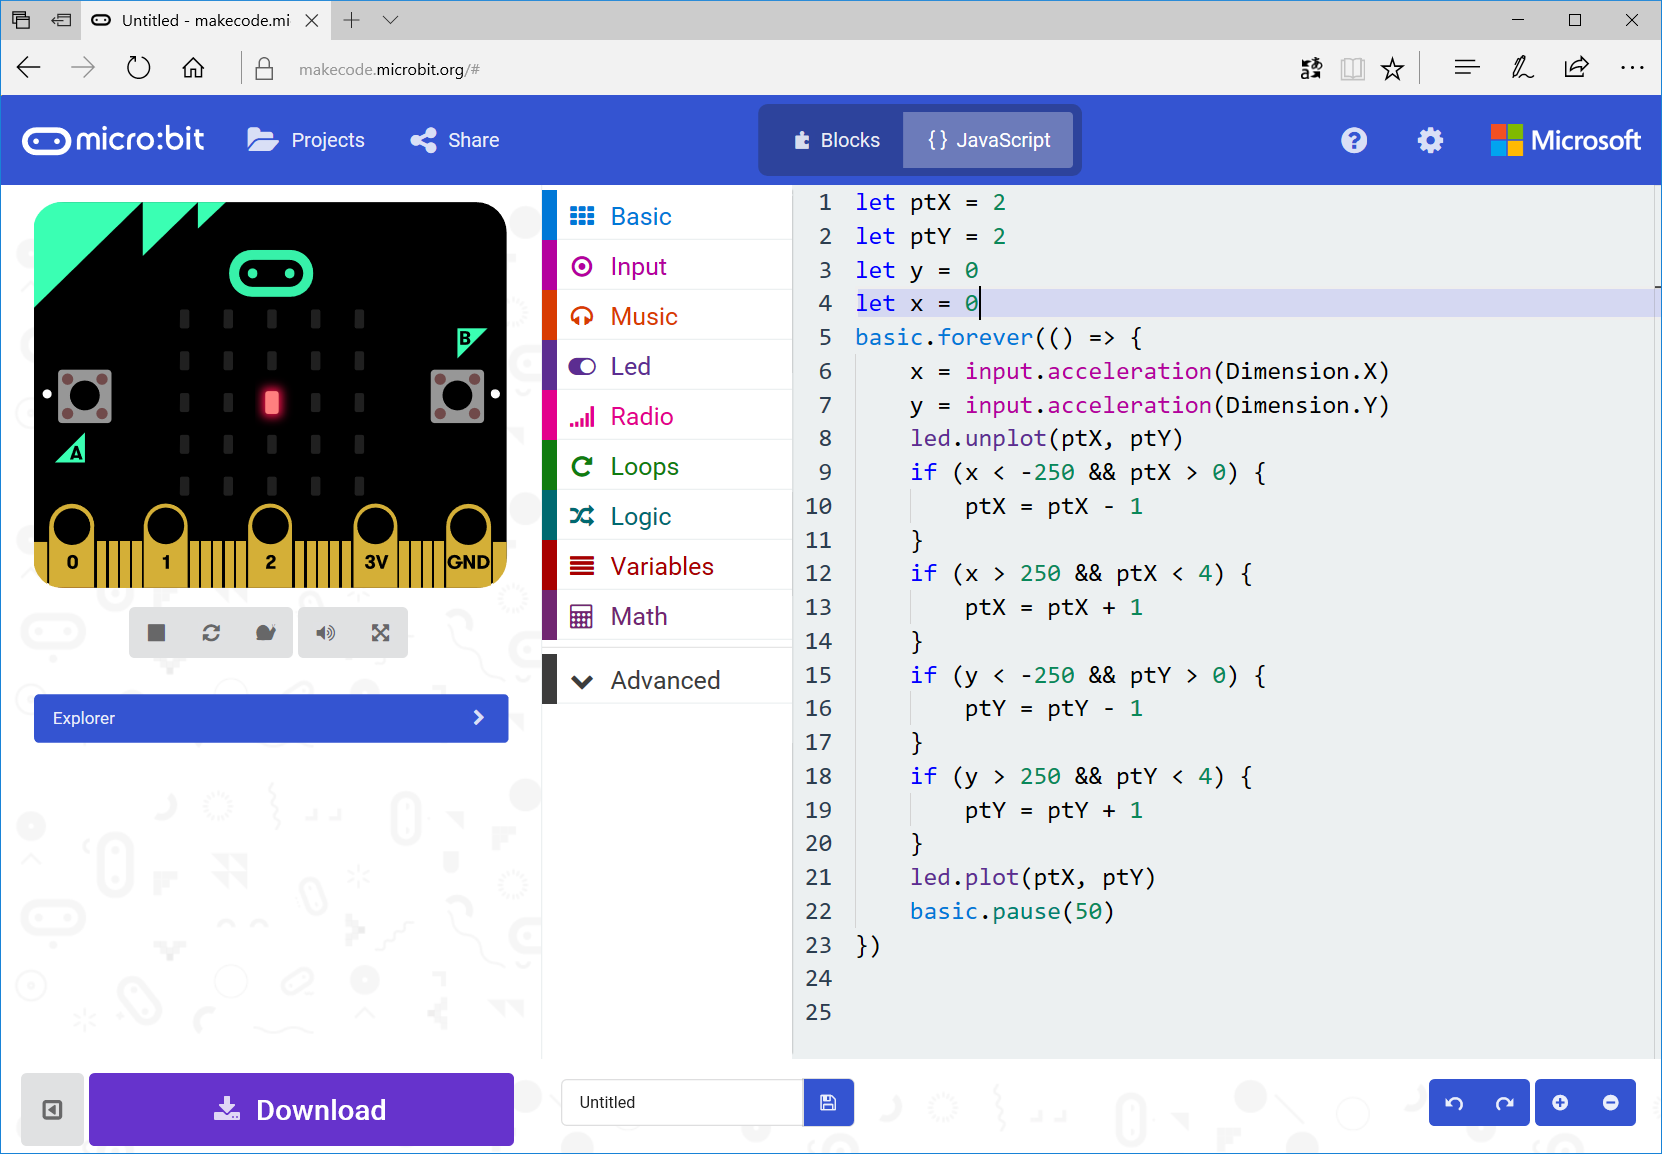Open the Explorer panel
The width and height of the screenshot is (1662, 1154).
[270, 718]
